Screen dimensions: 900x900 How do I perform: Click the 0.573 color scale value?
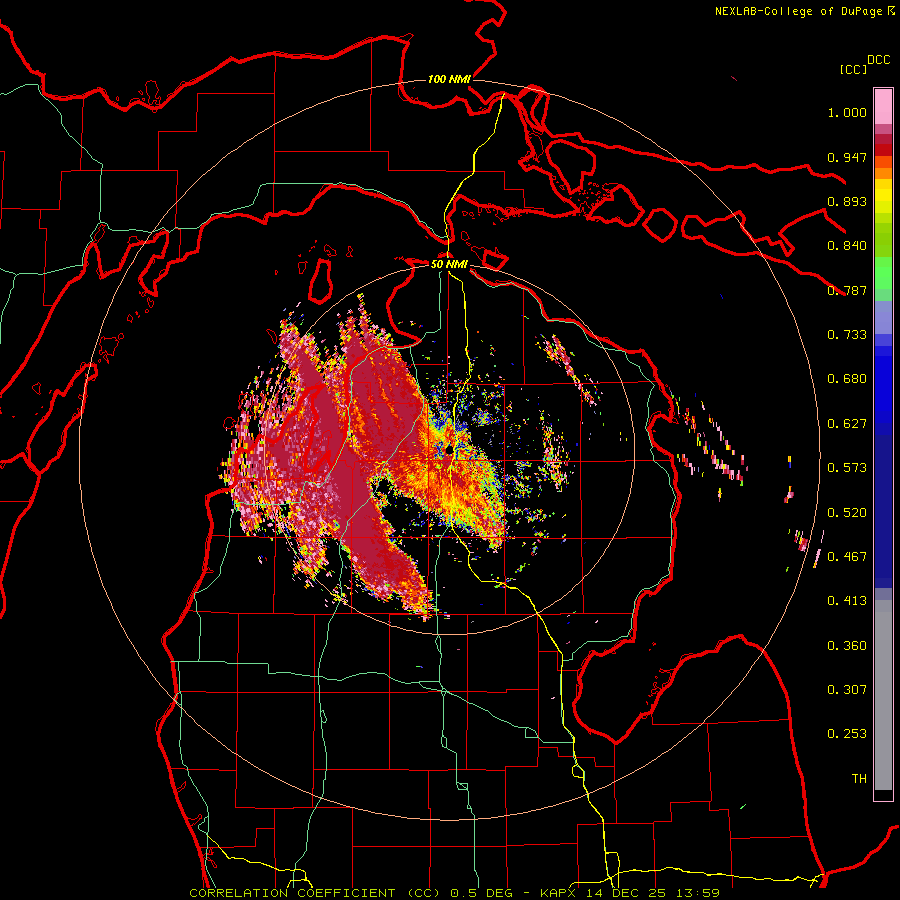[847, 468]
